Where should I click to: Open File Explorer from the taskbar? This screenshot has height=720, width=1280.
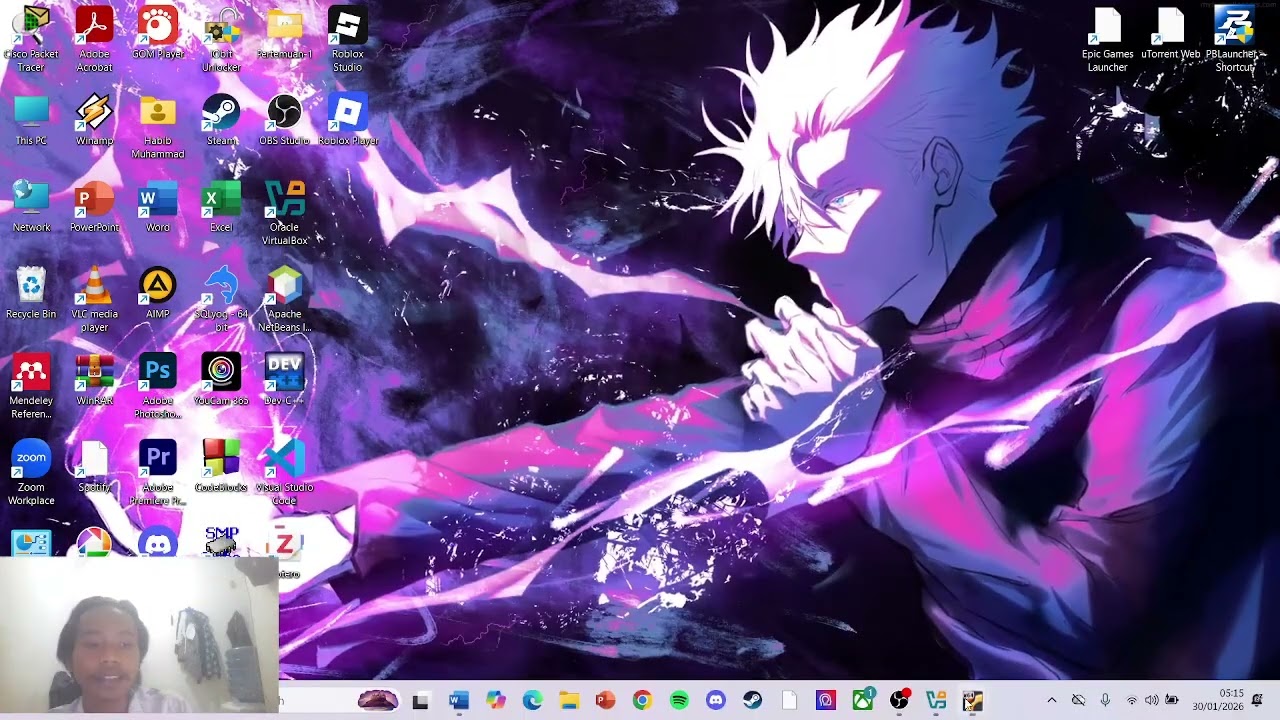point(568,701)
